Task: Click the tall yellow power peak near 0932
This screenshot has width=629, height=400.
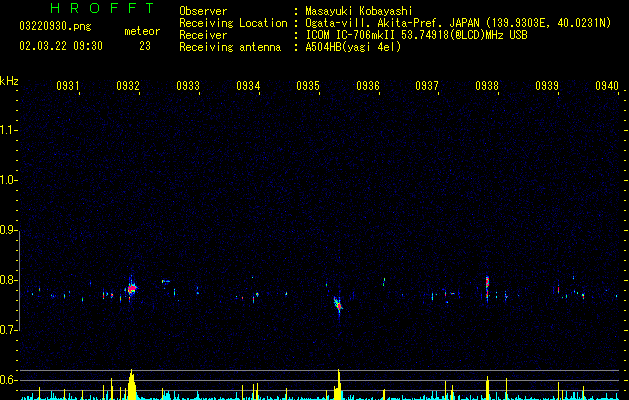Action: pos(132,385)
